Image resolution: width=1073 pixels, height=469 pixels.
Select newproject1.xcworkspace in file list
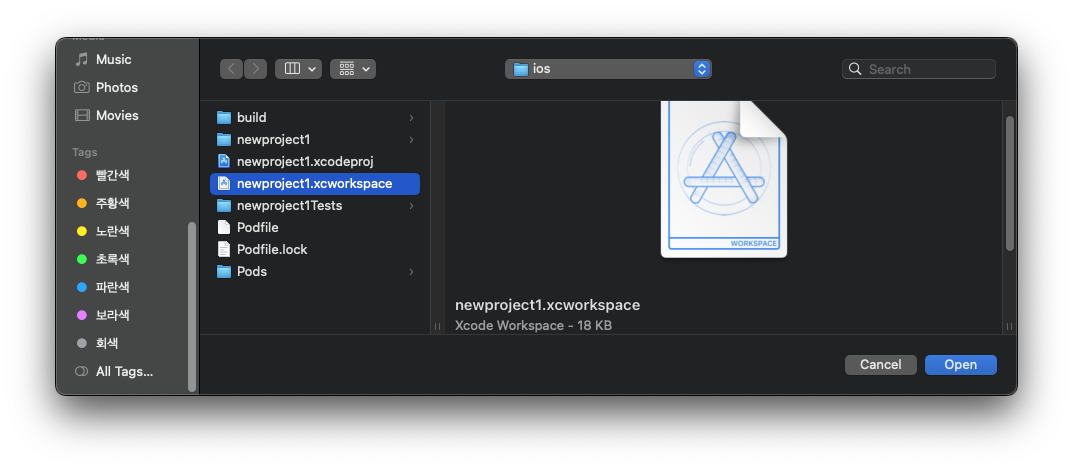[x=315, y=183]
